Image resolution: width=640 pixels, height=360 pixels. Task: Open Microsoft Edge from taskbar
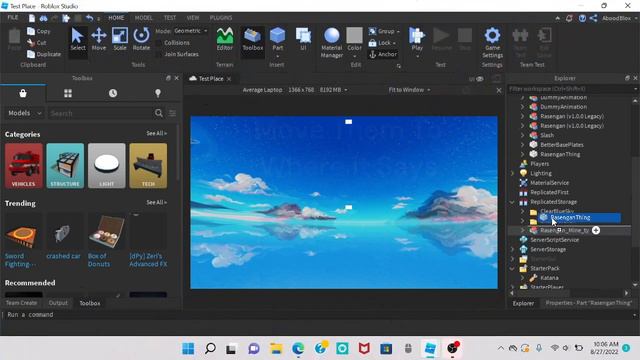click(x=298, y=349)
